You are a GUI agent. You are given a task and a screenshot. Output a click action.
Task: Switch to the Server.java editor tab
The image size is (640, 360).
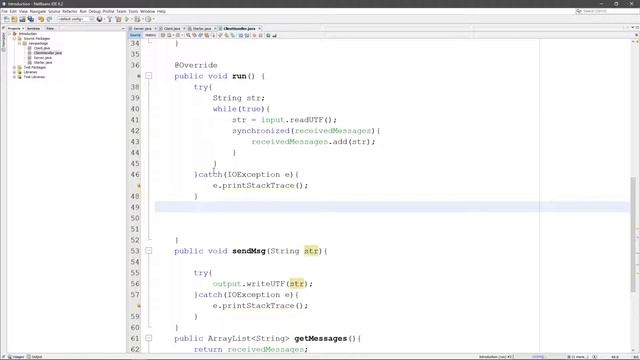pos(142,29)
